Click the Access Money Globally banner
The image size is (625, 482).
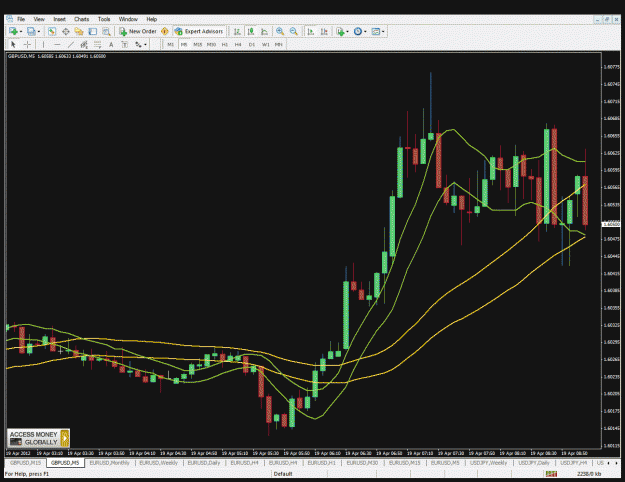[x=38, y=438]
